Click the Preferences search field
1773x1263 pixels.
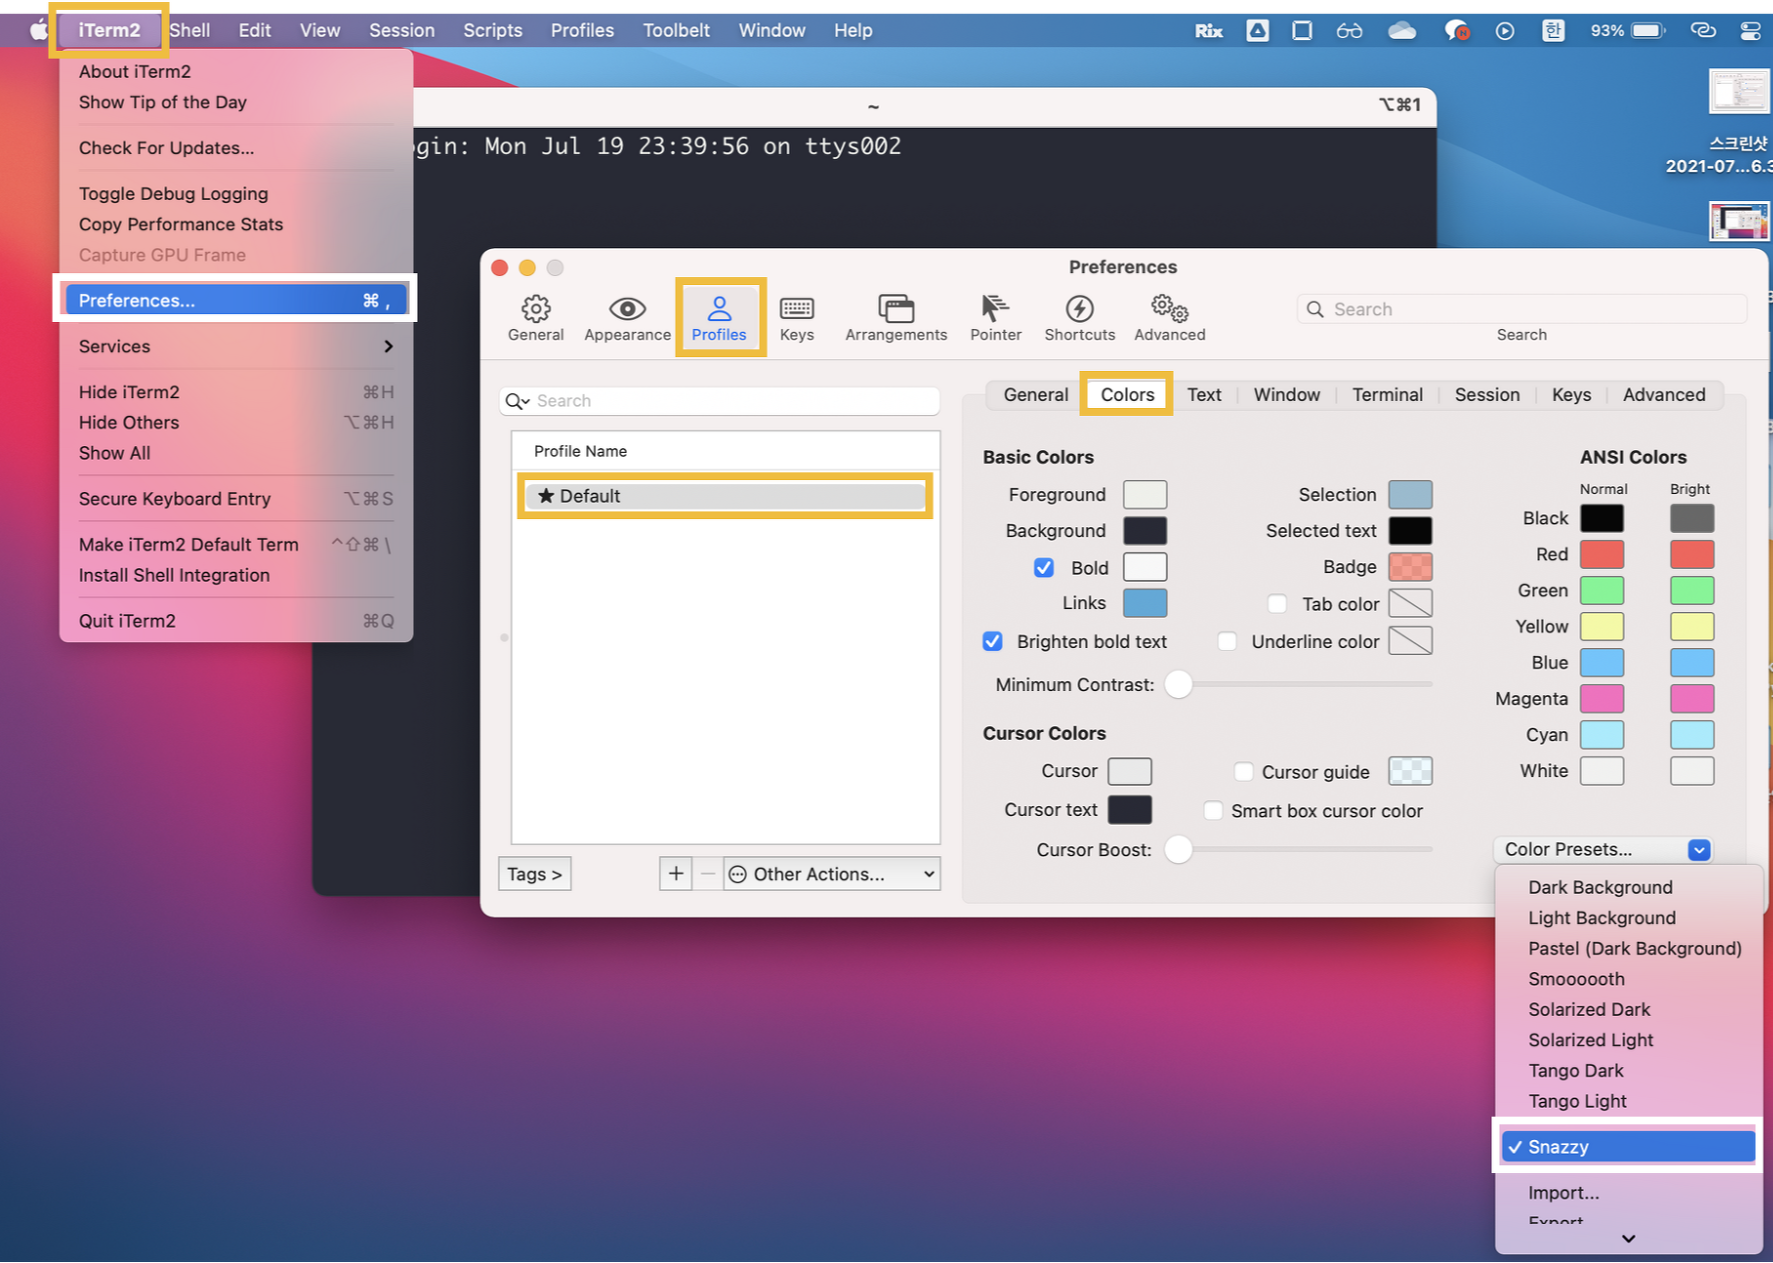[1522, 309]
